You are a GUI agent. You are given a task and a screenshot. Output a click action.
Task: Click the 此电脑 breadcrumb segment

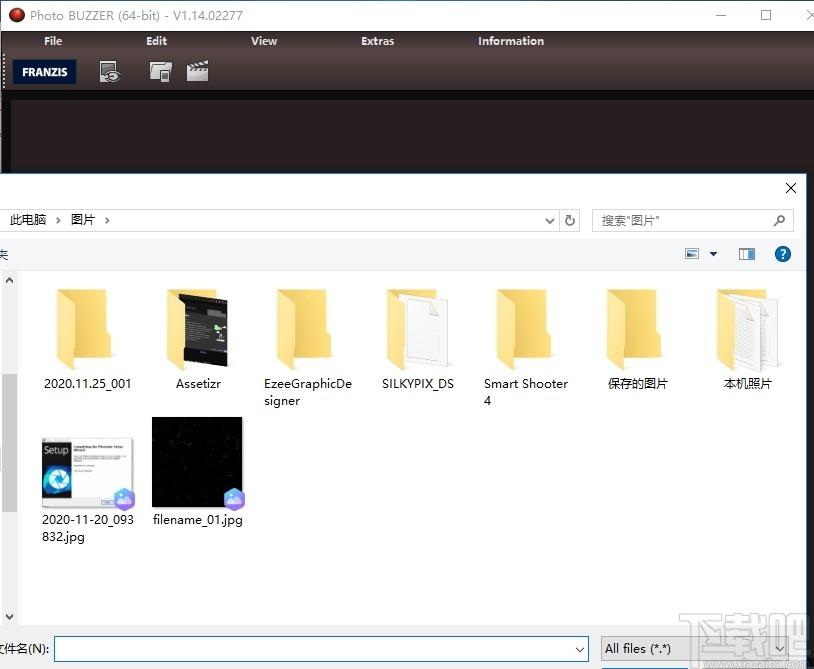click(28, 220)
